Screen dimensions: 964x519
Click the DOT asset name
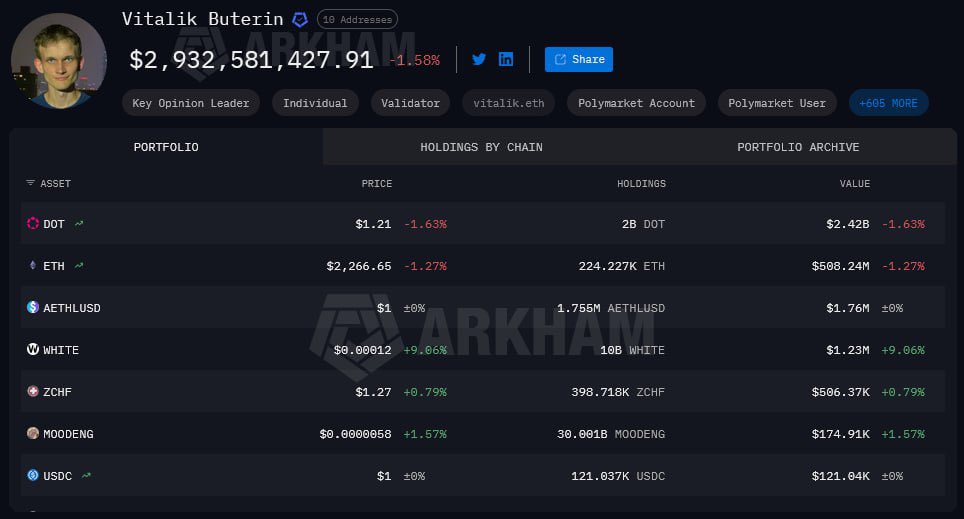(x=53, y=224)
